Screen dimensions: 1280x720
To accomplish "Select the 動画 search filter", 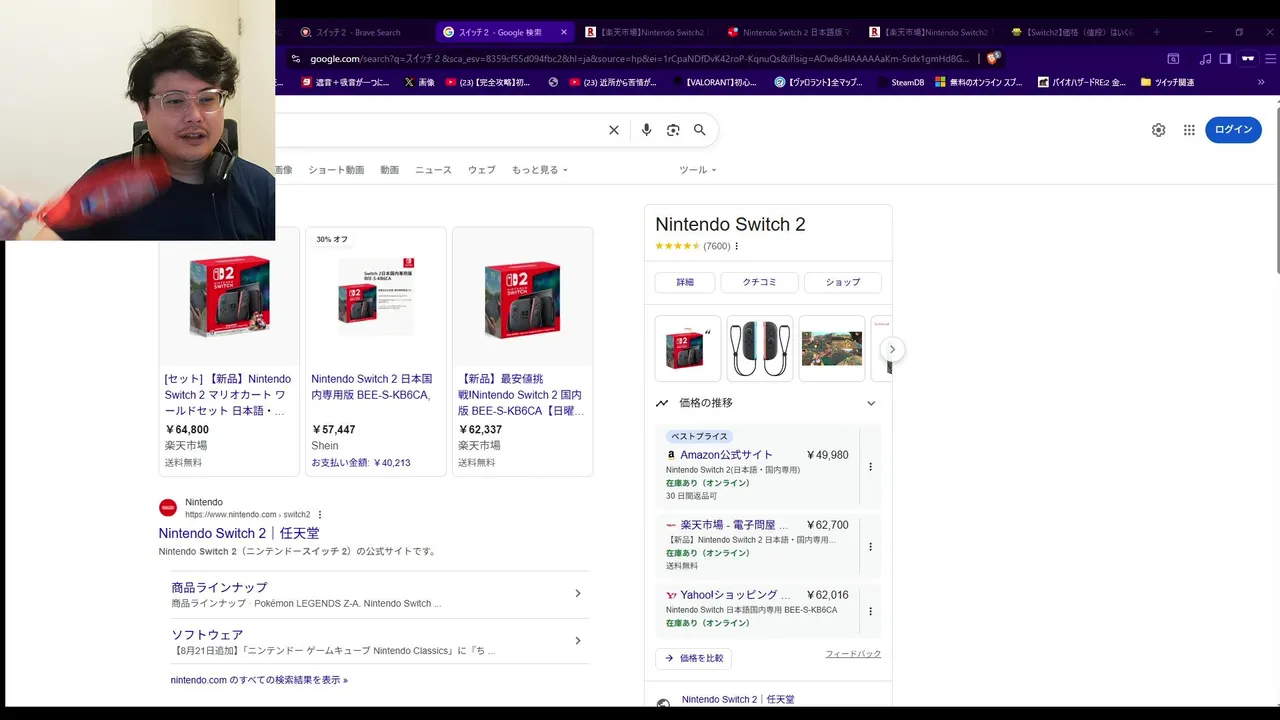I will click(389, 170).
